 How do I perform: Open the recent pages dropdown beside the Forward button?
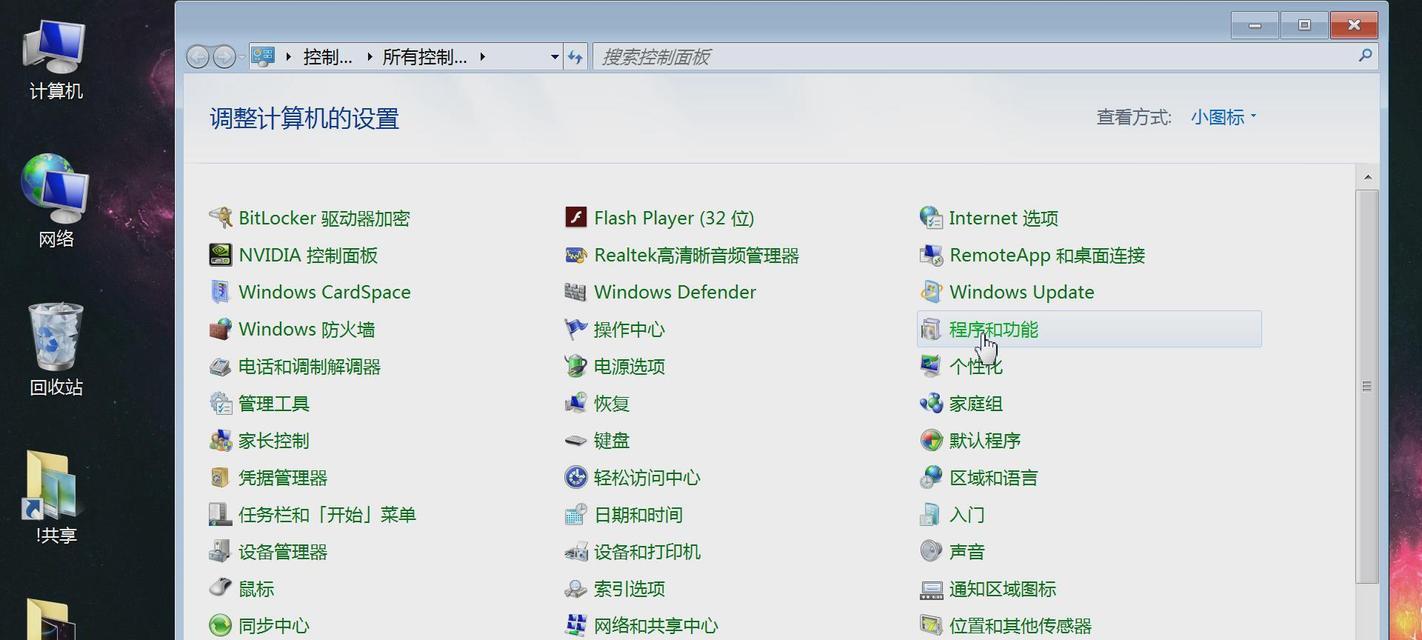242,57
